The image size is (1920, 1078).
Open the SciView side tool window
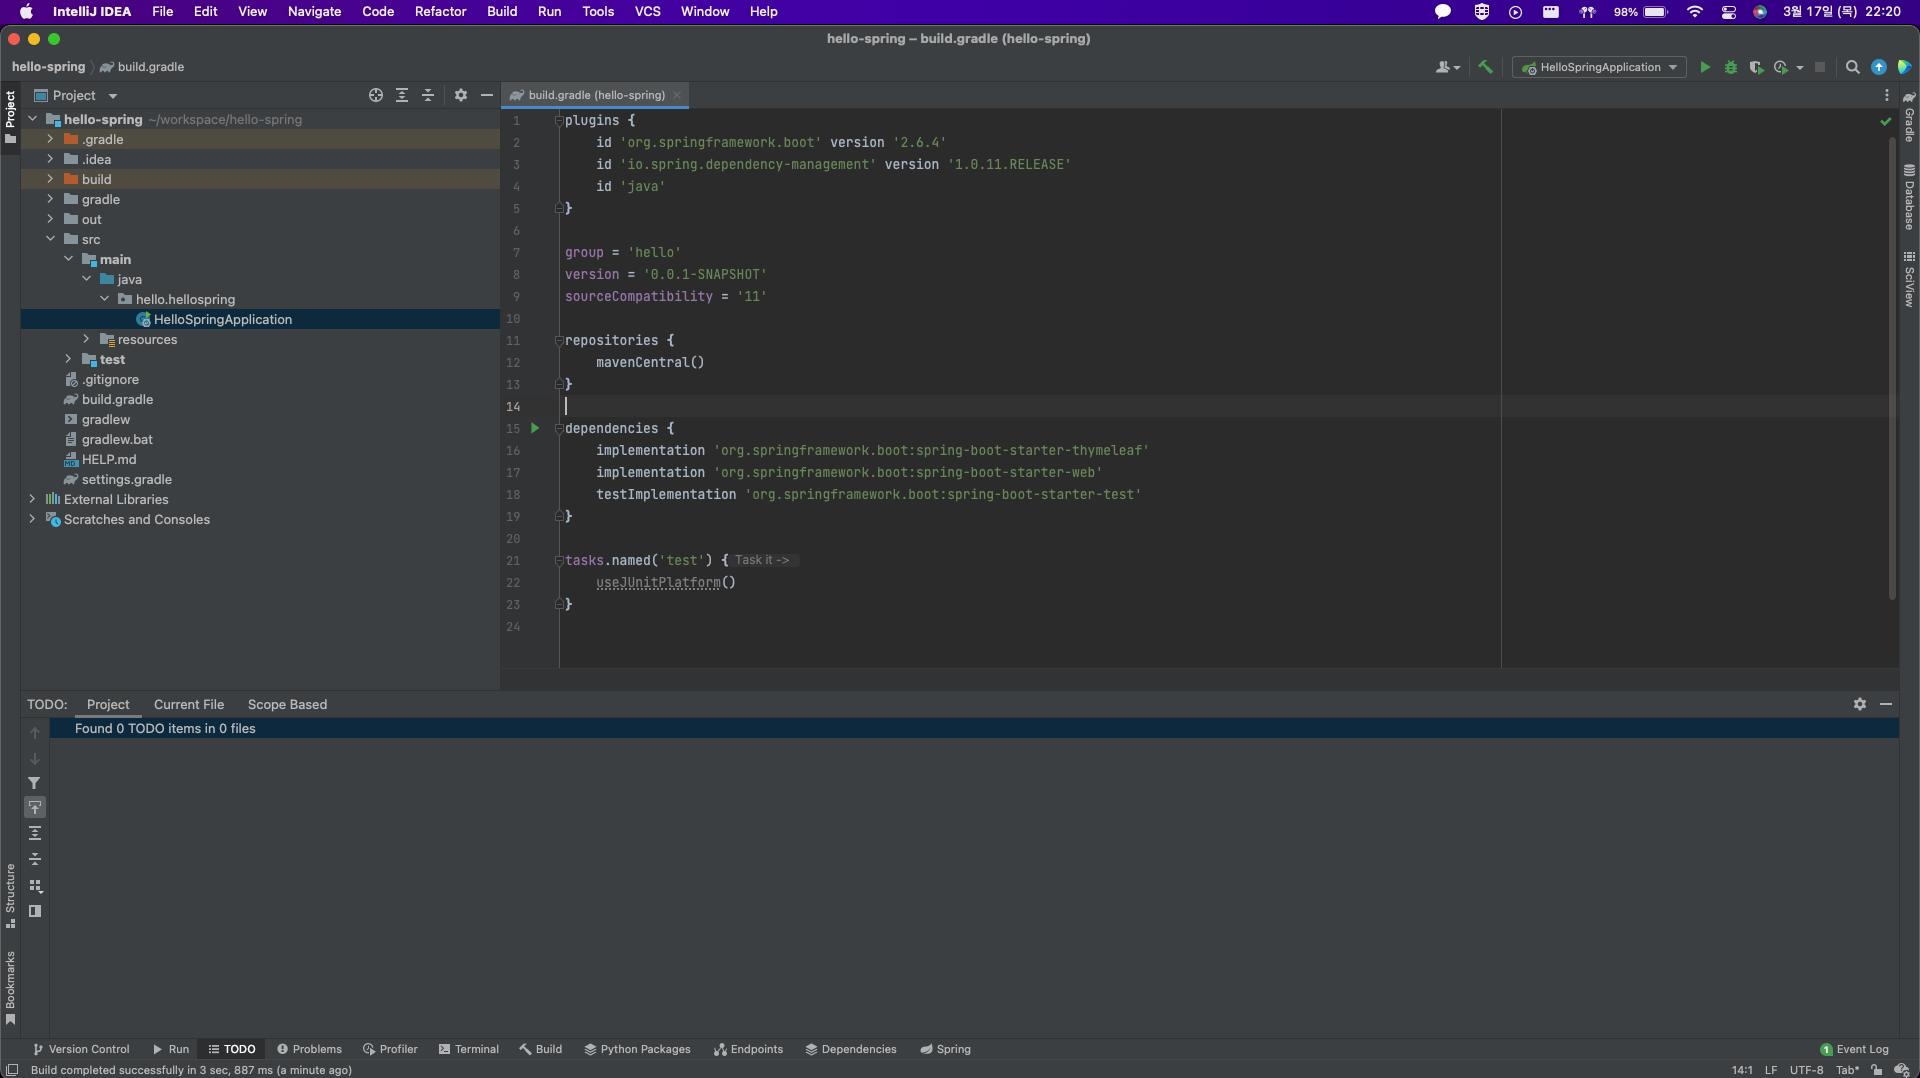(1909, 279)
